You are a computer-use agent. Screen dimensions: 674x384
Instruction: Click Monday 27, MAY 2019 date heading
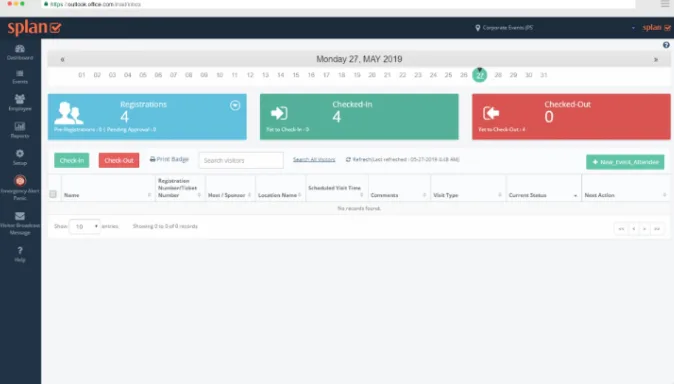coord(359,59)
